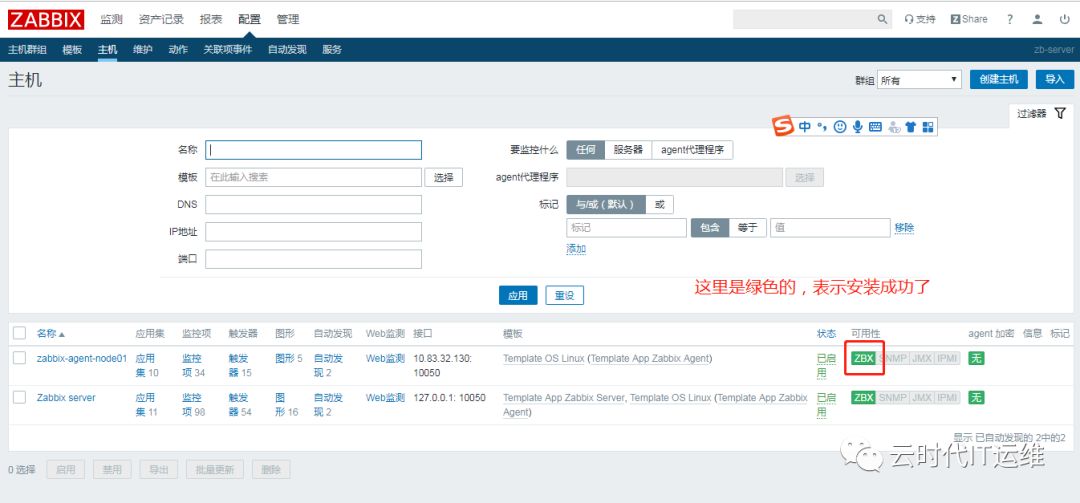The width and height of the screenshot is (1080, 503).
Task: Click the Sogou emoji smiley icon
Action: (x=840, y=127)
